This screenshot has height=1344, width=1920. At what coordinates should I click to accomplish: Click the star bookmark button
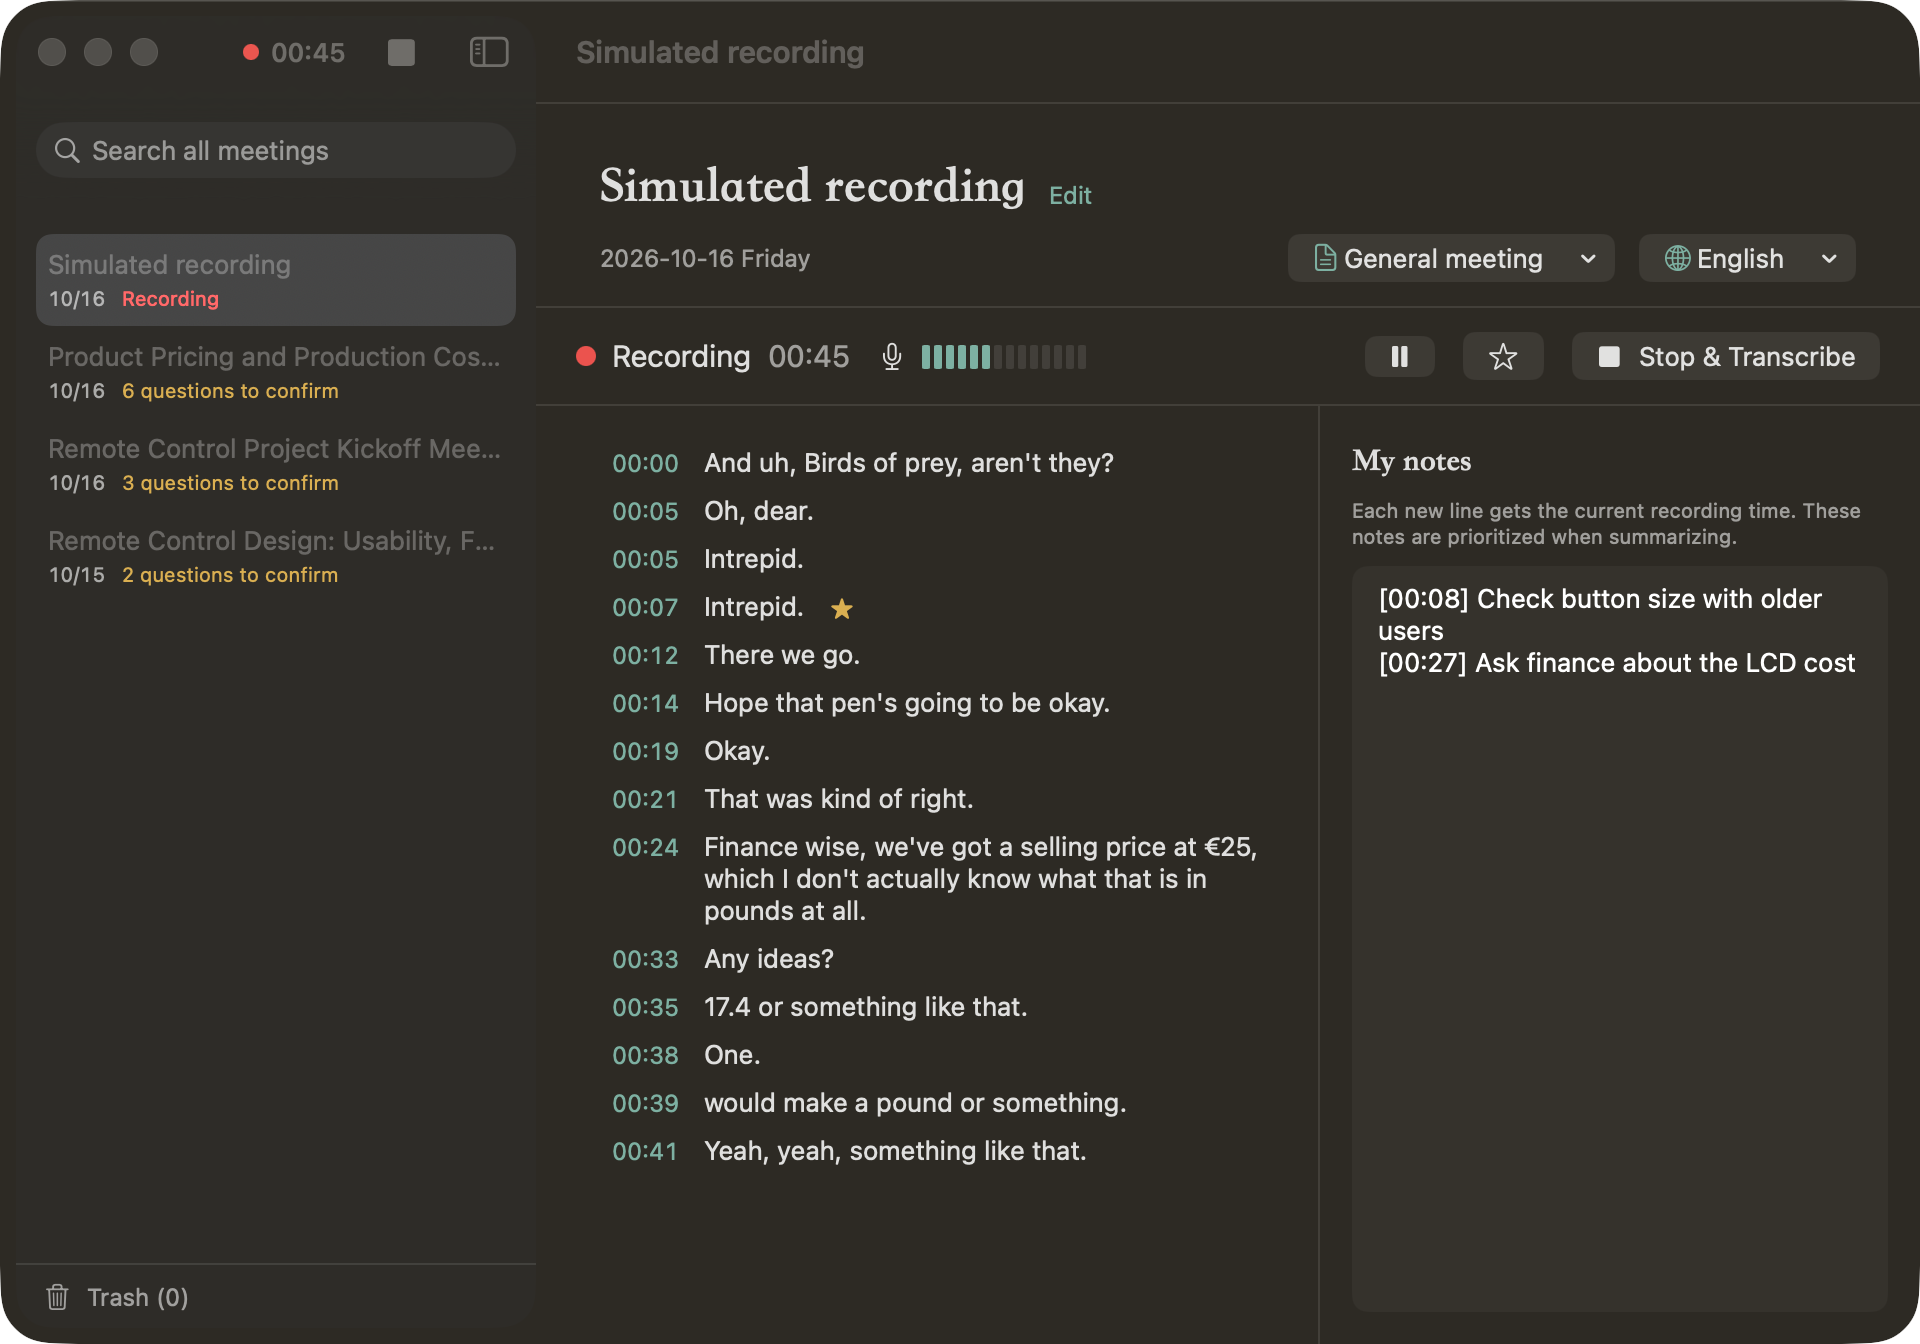[x=1502, y=356]
